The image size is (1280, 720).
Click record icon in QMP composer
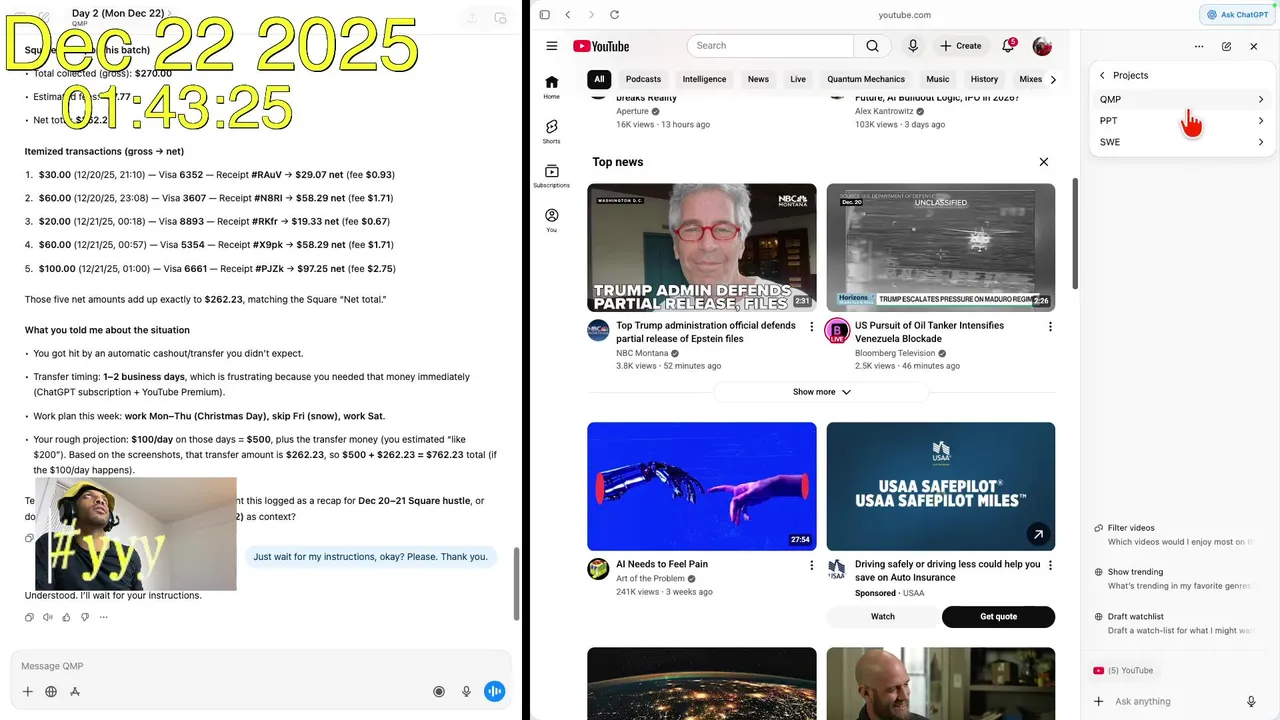[439, 691]
